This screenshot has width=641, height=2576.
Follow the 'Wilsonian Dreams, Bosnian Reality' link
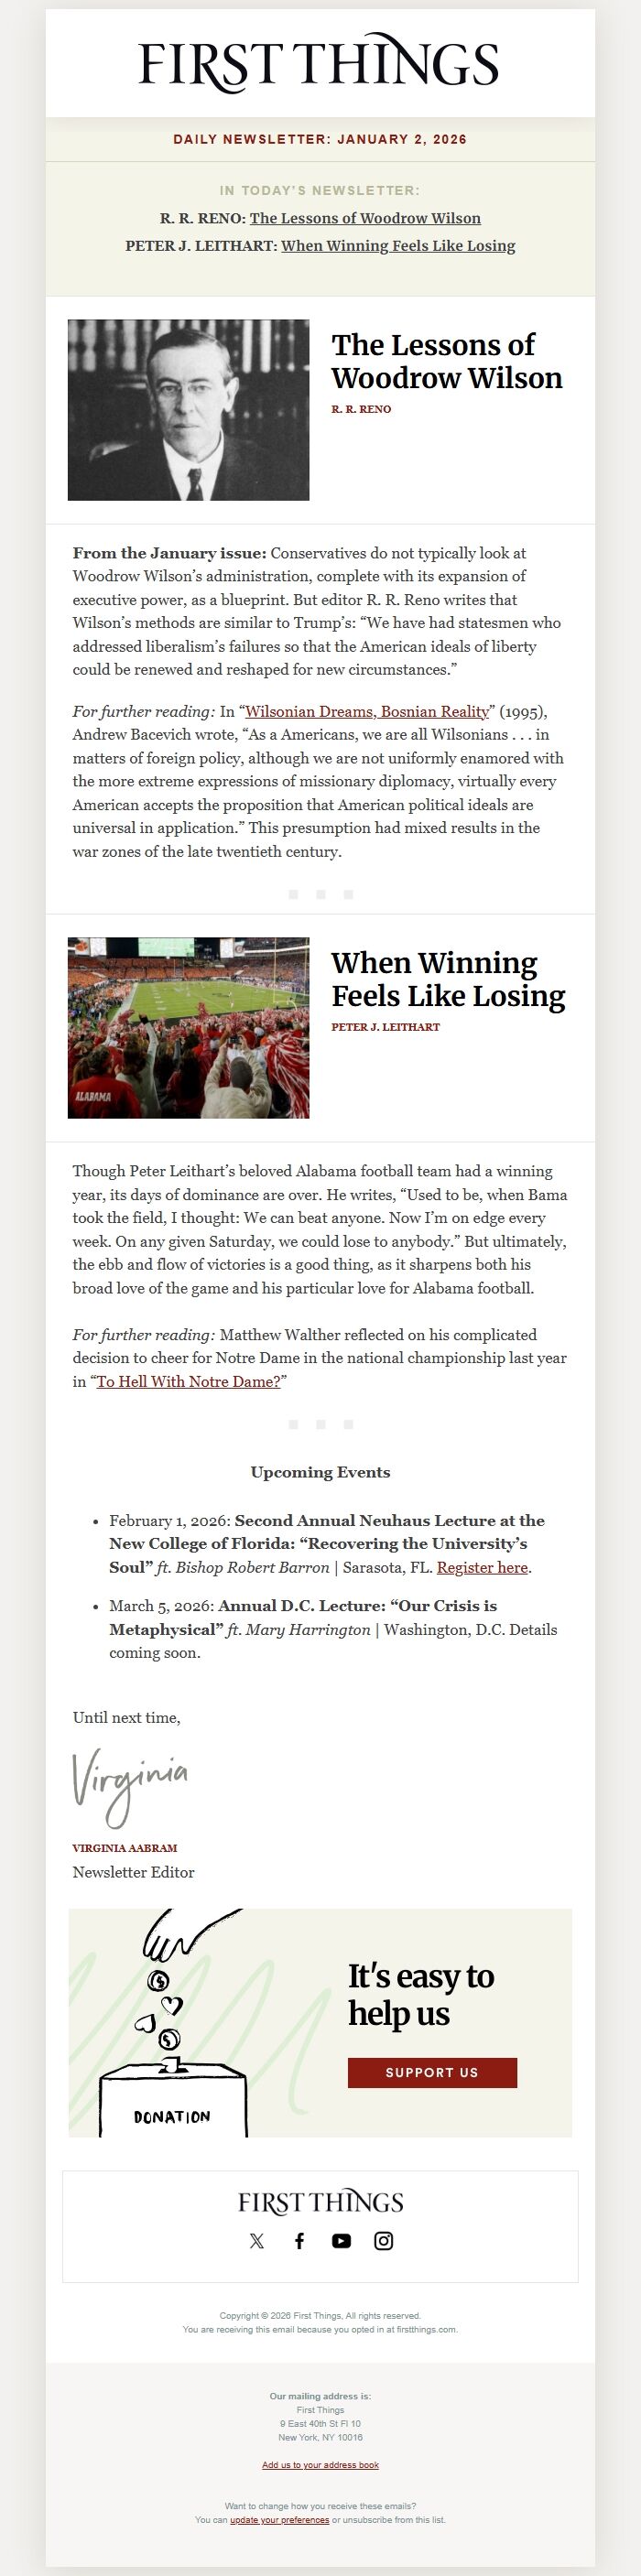[x=367, y=712]
